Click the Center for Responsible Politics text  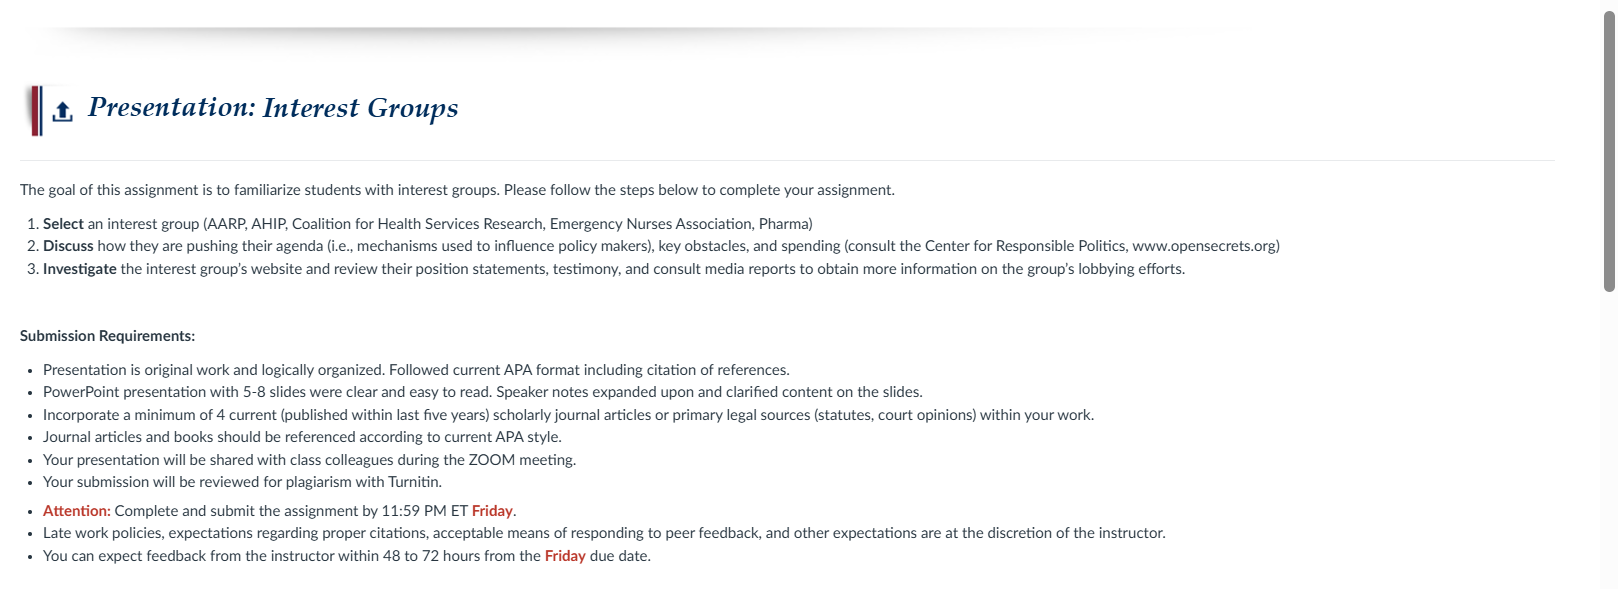1026,246
